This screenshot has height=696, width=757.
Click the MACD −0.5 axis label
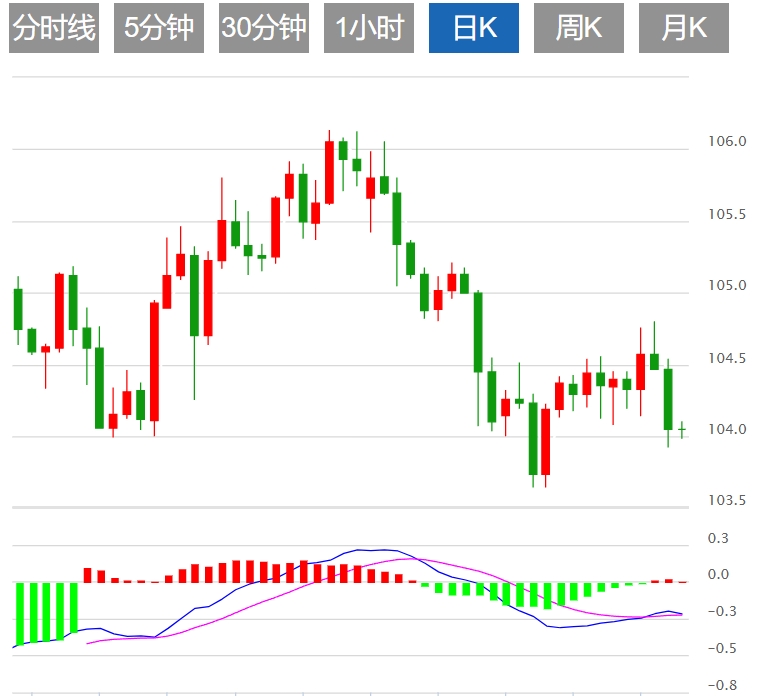[722, 648]
